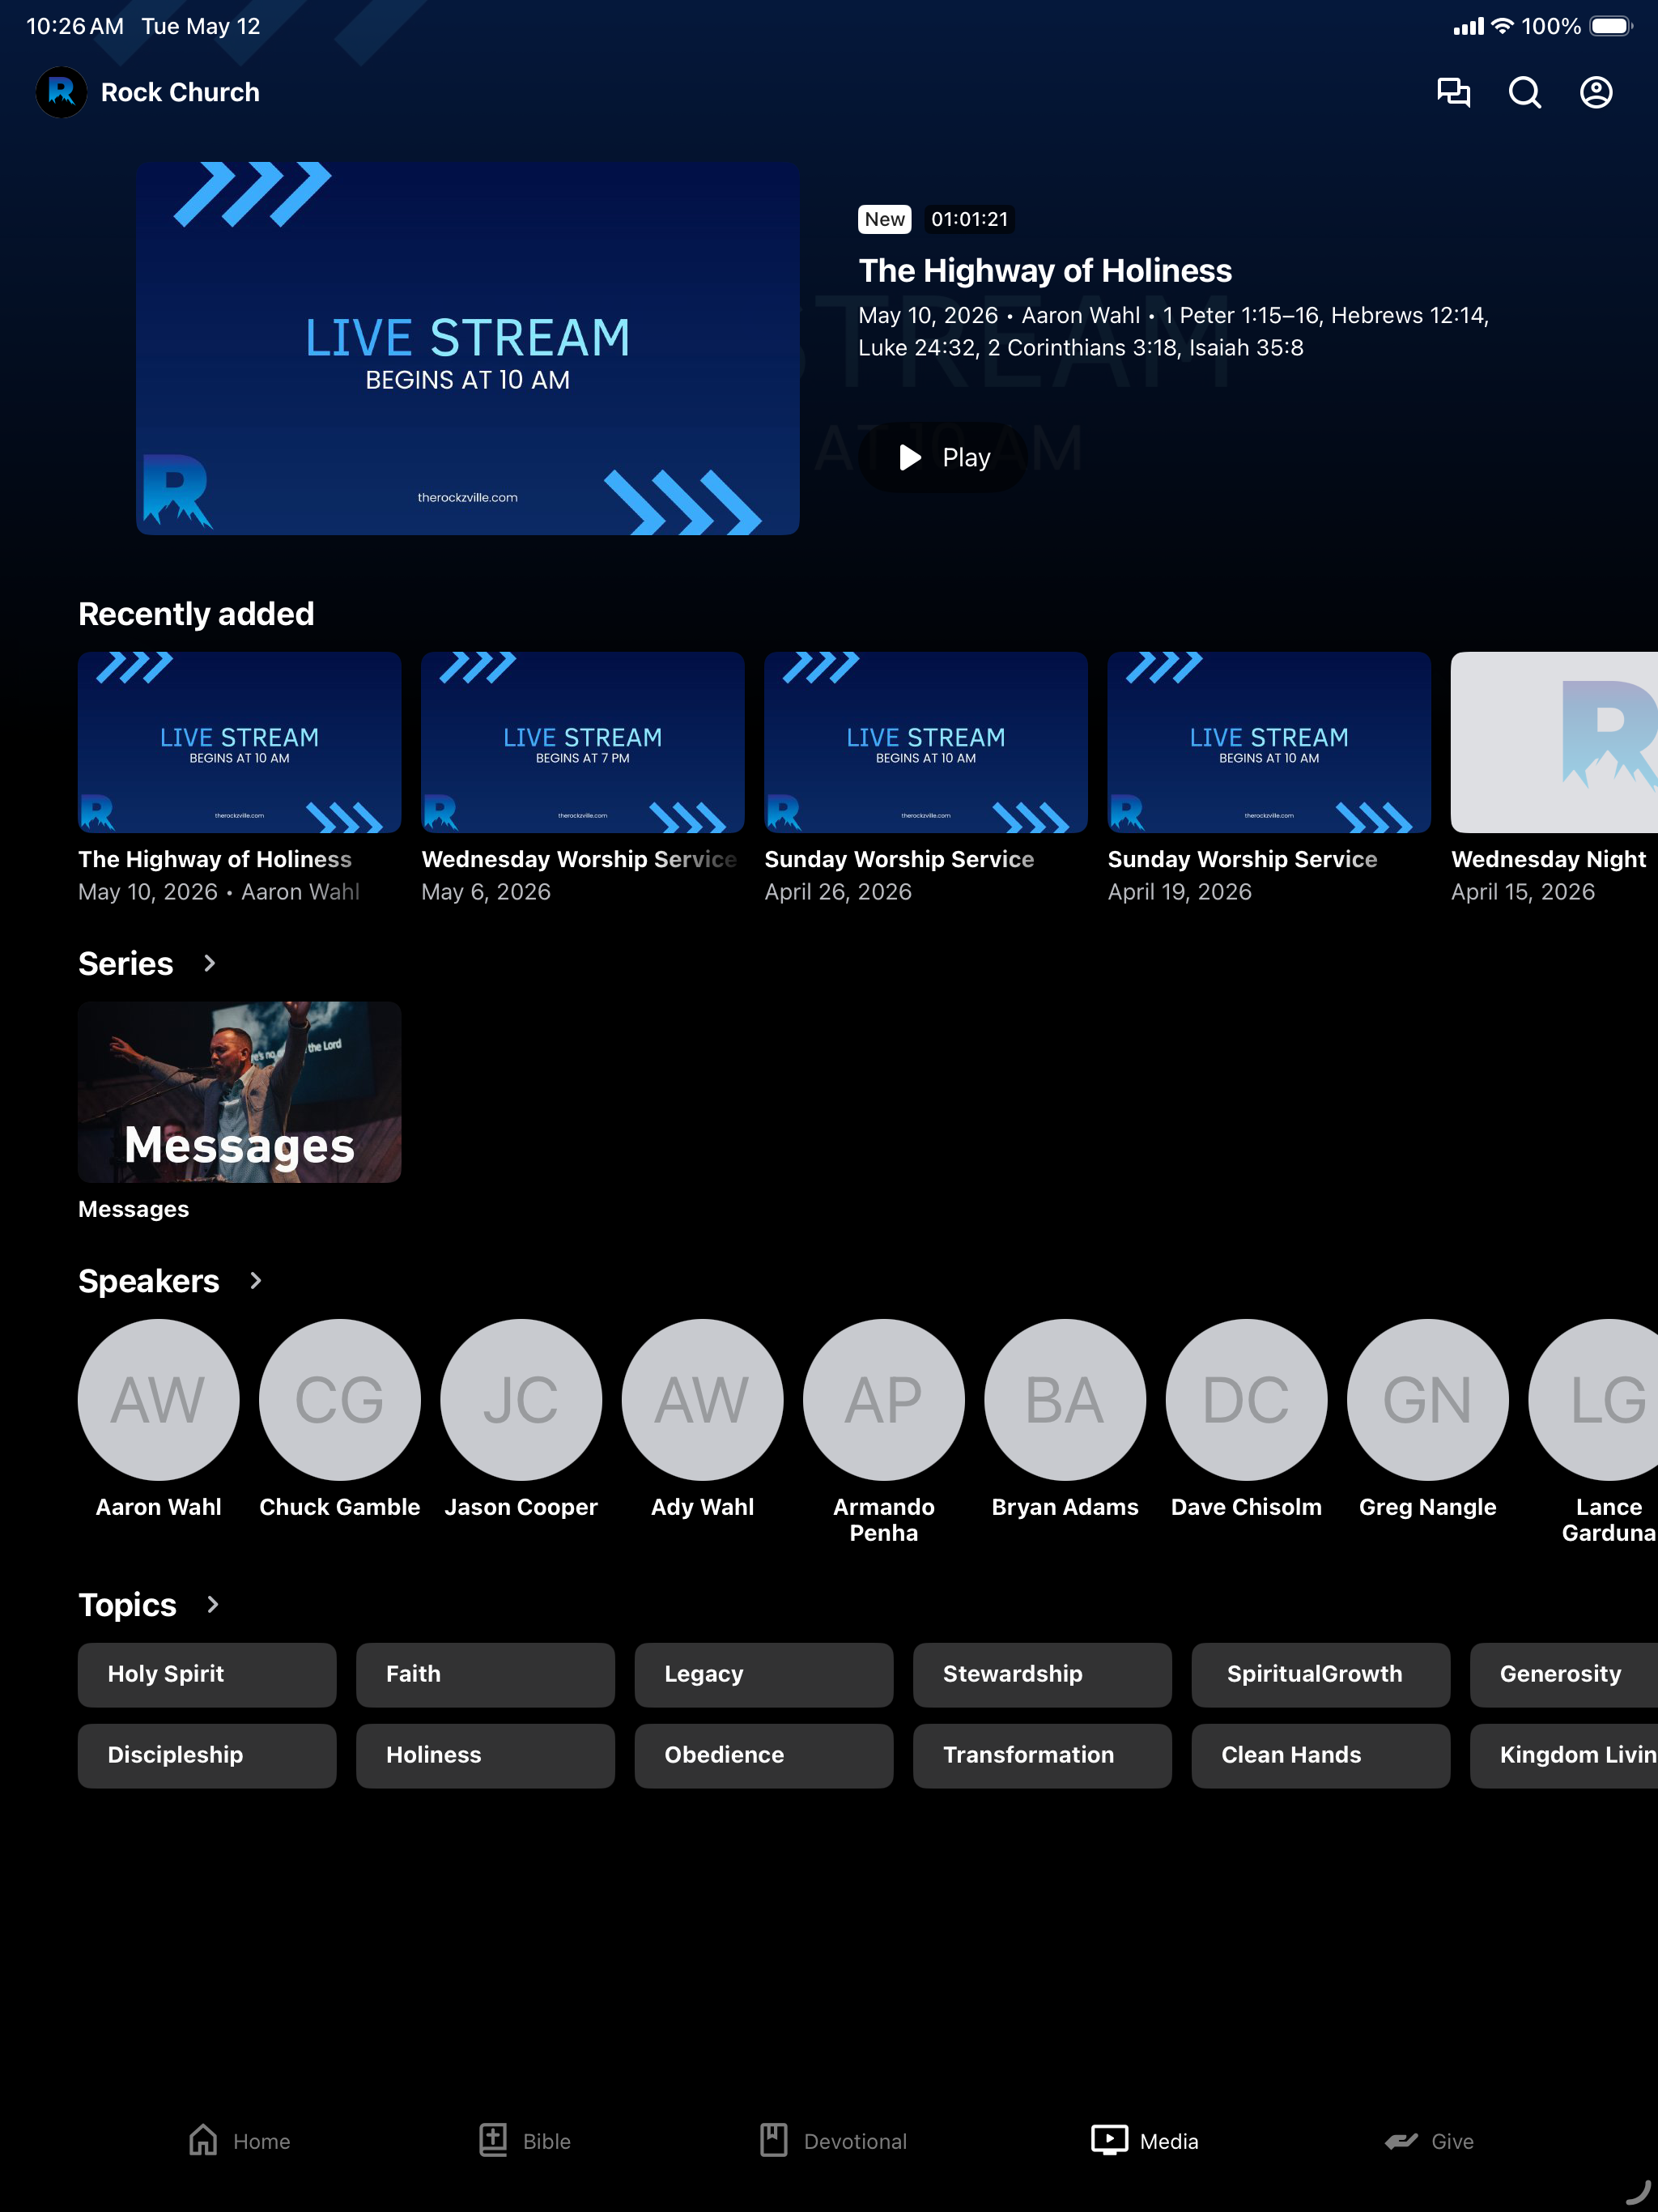Select the Media tab

(1144, 2141)
